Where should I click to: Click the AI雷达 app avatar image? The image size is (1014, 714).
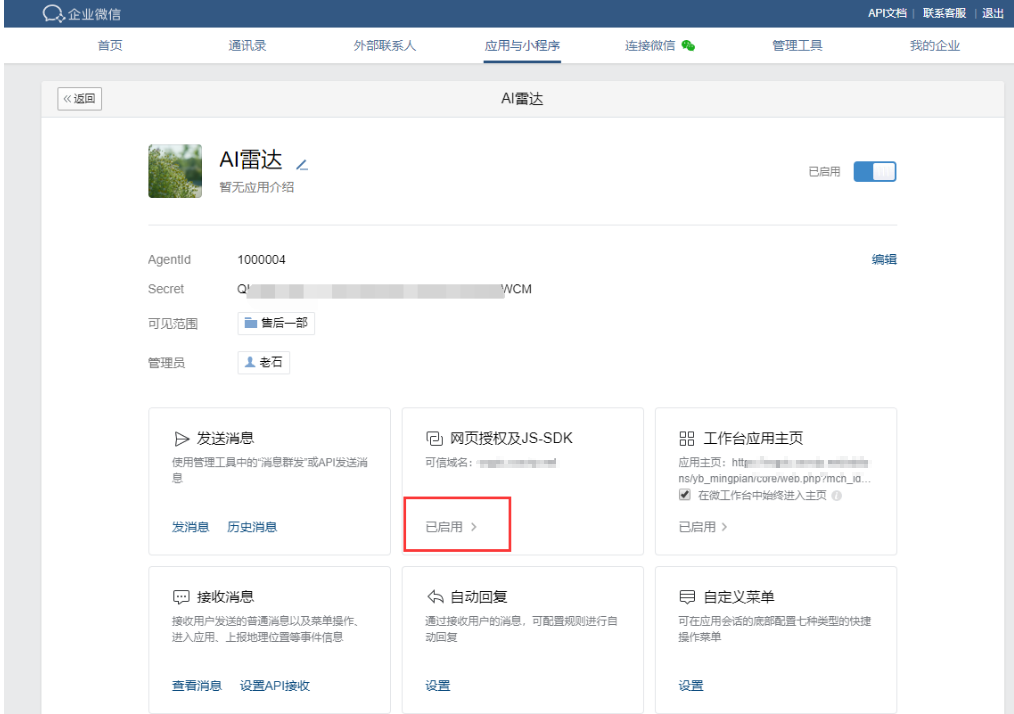coord(175,171)
